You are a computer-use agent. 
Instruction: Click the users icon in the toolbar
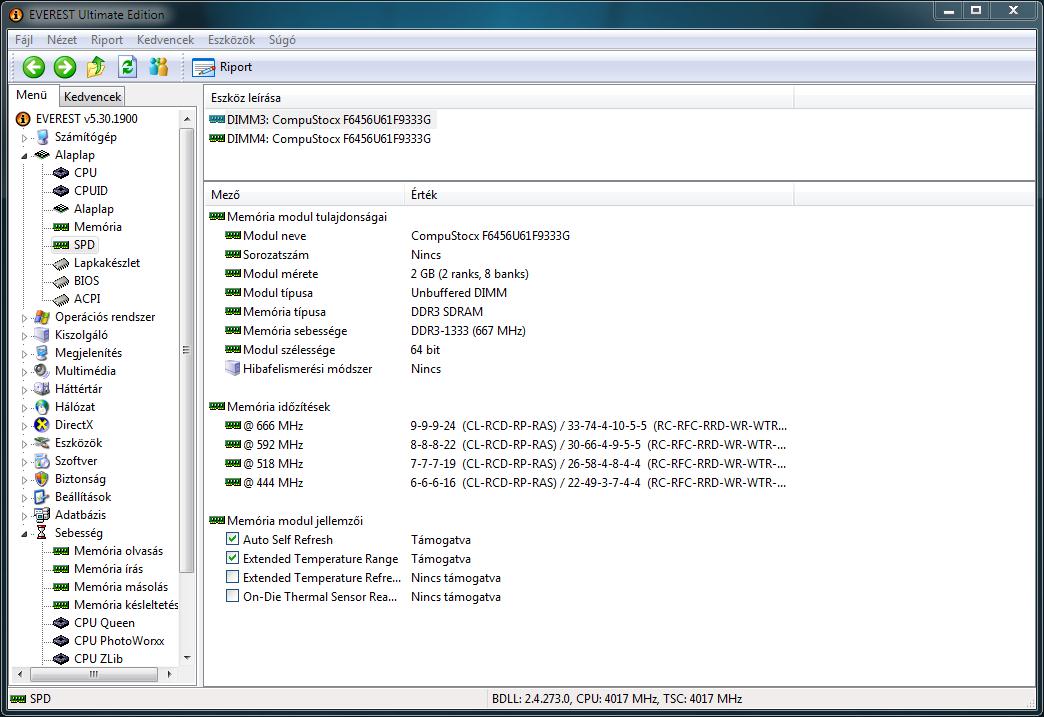[x=158, y=67]
